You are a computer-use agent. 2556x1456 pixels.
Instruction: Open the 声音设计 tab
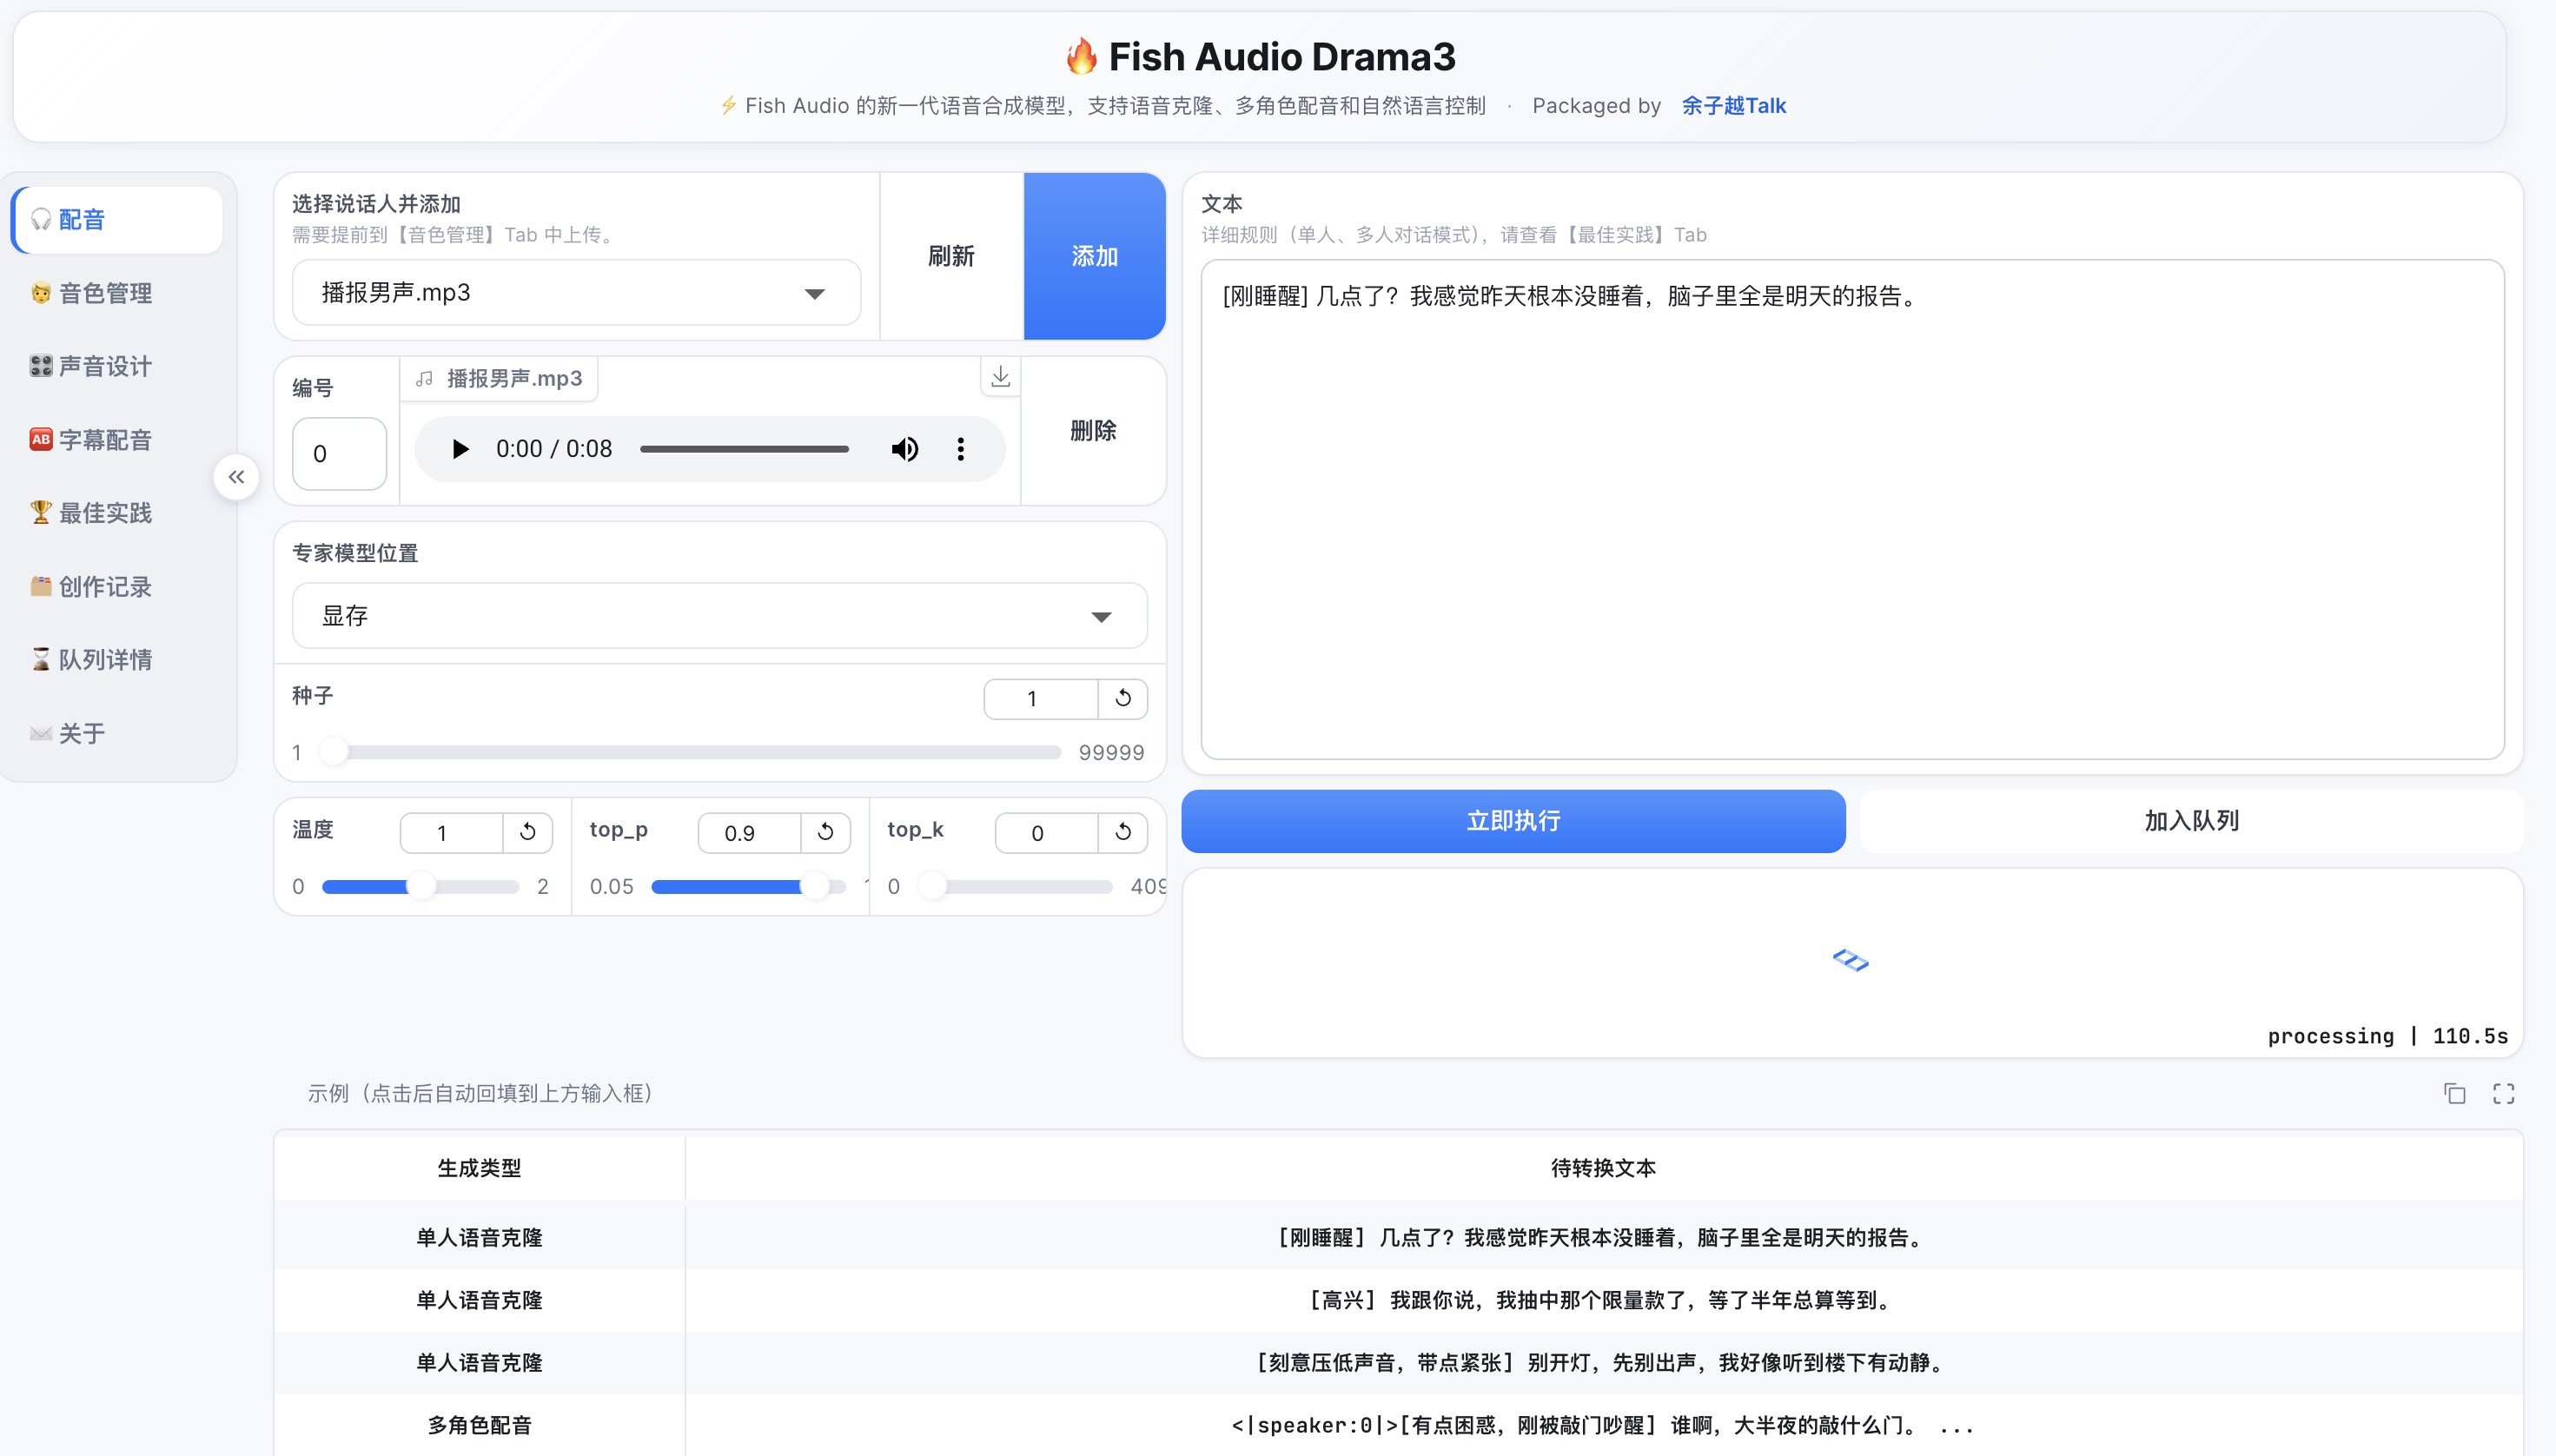[118, 366]
